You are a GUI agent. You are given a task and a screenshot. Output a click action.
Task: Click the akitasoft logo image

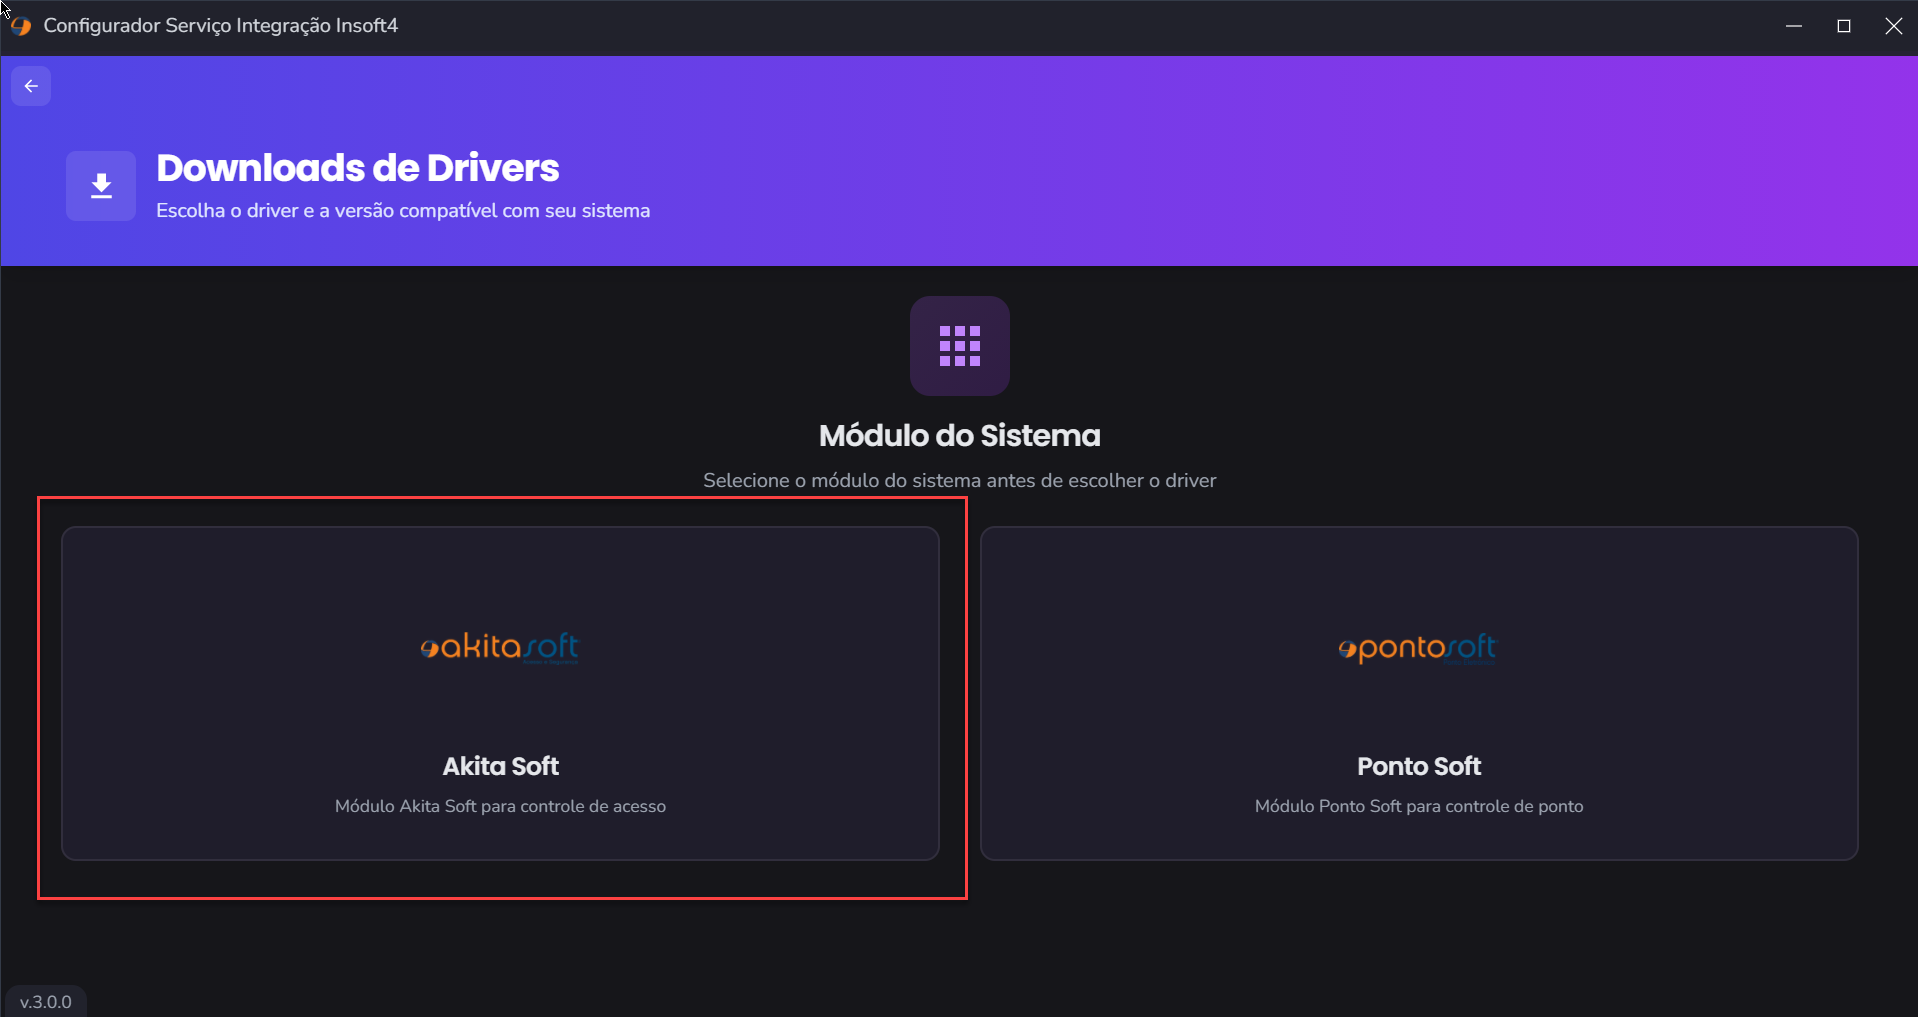coord(500,648)
